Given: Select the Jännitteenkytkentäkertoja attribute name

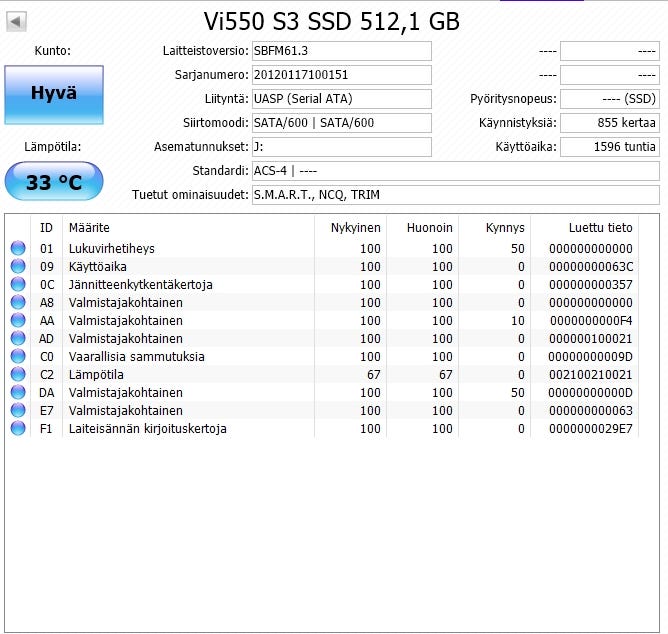Looking at the screenshot, I should tap(141, 284).
